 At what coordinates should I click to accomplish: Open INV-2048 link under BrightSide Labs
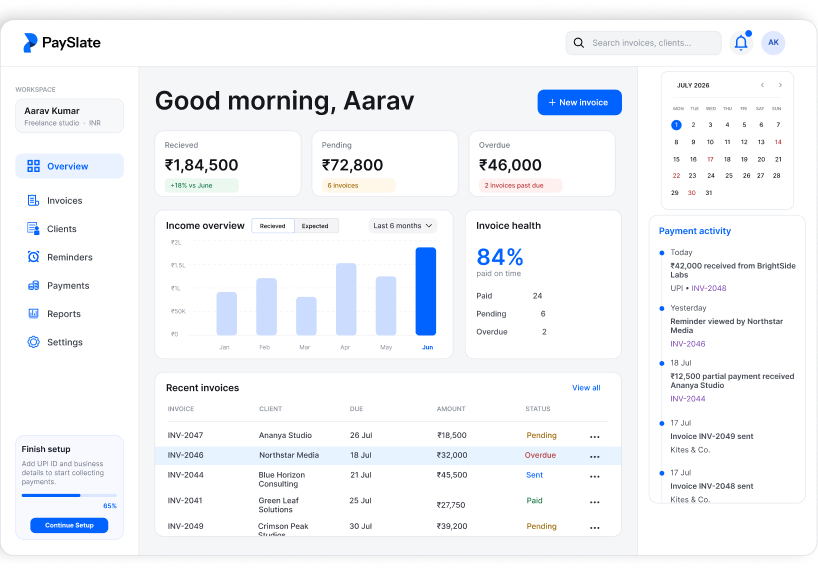[x=708, y=288]
